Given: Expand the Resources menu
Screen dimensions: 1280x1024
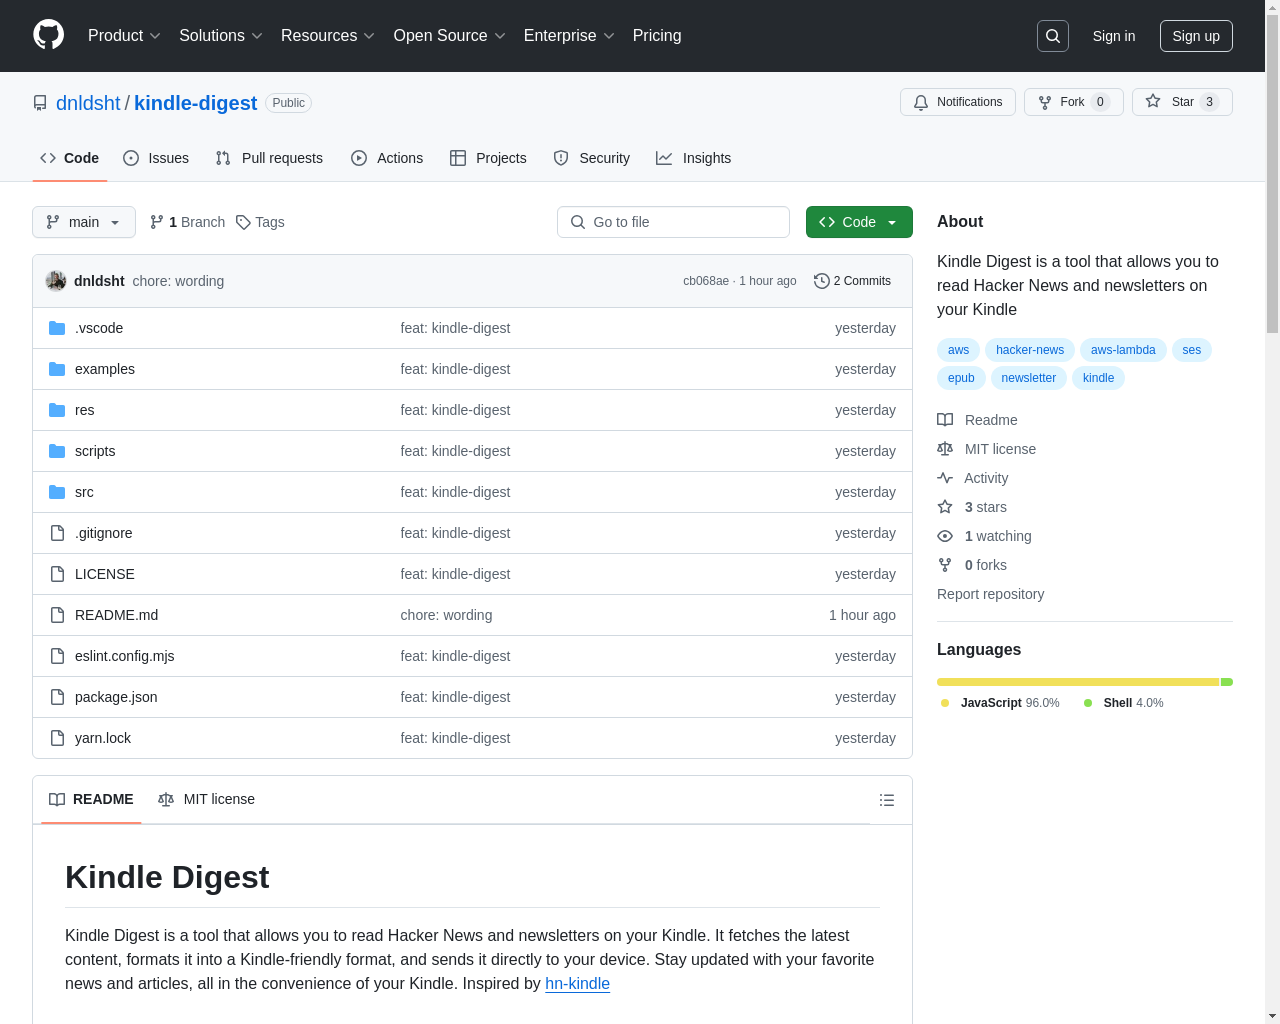Looking at the screenshot, I should 328,36.
